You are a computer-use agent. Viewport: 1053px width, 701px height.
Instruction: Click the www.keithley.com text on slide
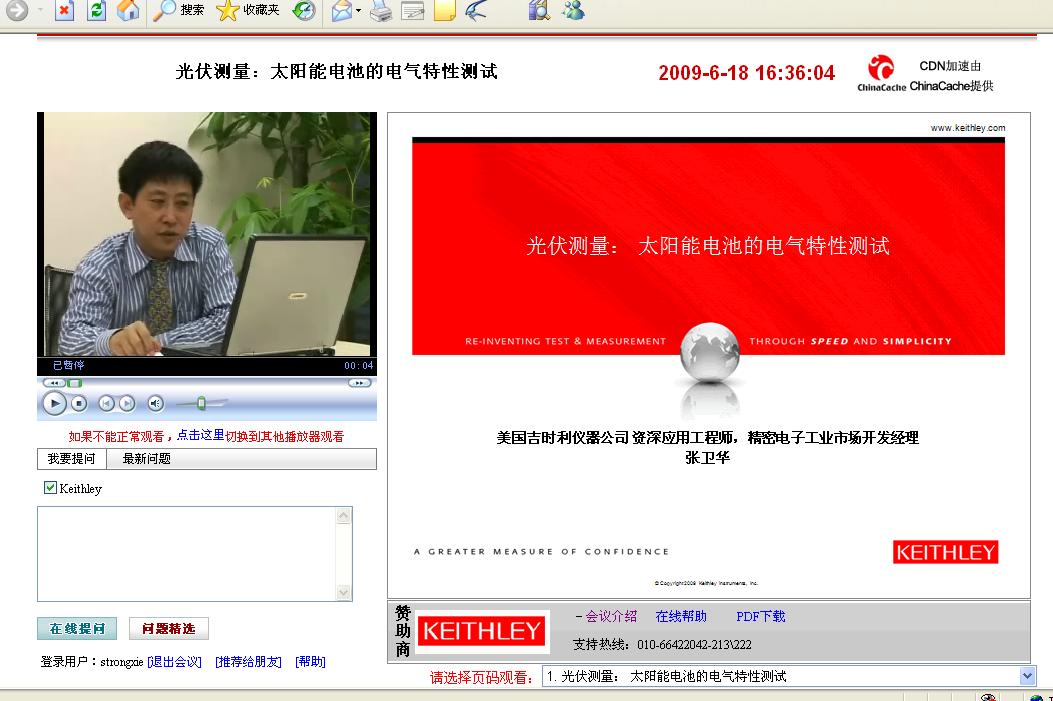pos(968,128)
